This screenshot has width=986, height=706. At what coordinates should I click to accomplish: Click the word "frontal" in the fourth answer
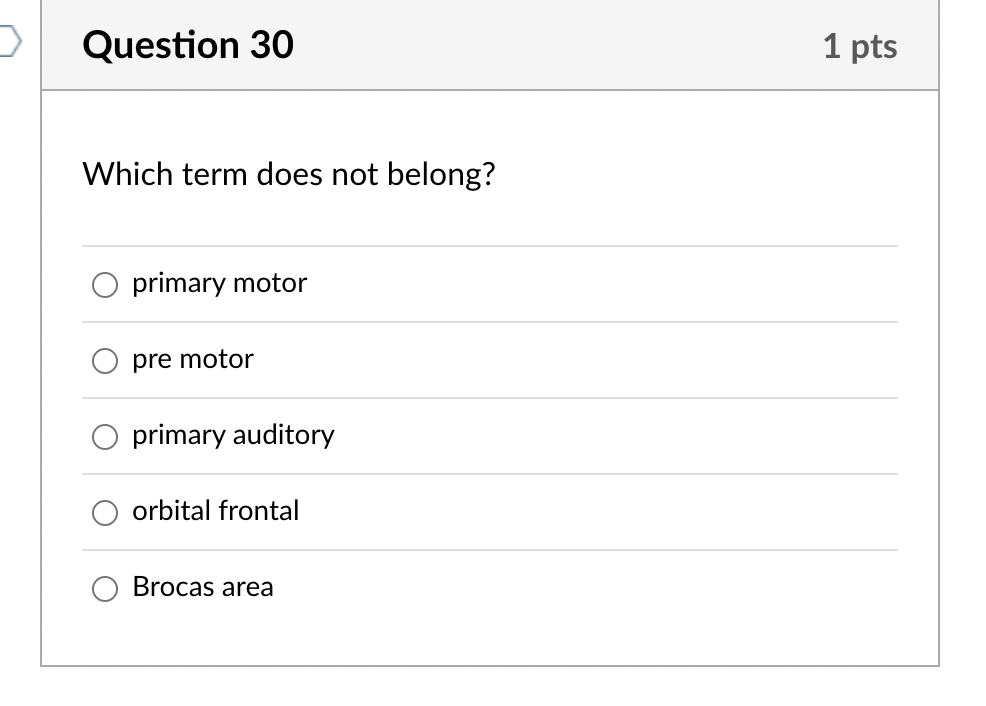pyautogui.click(x=258, y=511)
